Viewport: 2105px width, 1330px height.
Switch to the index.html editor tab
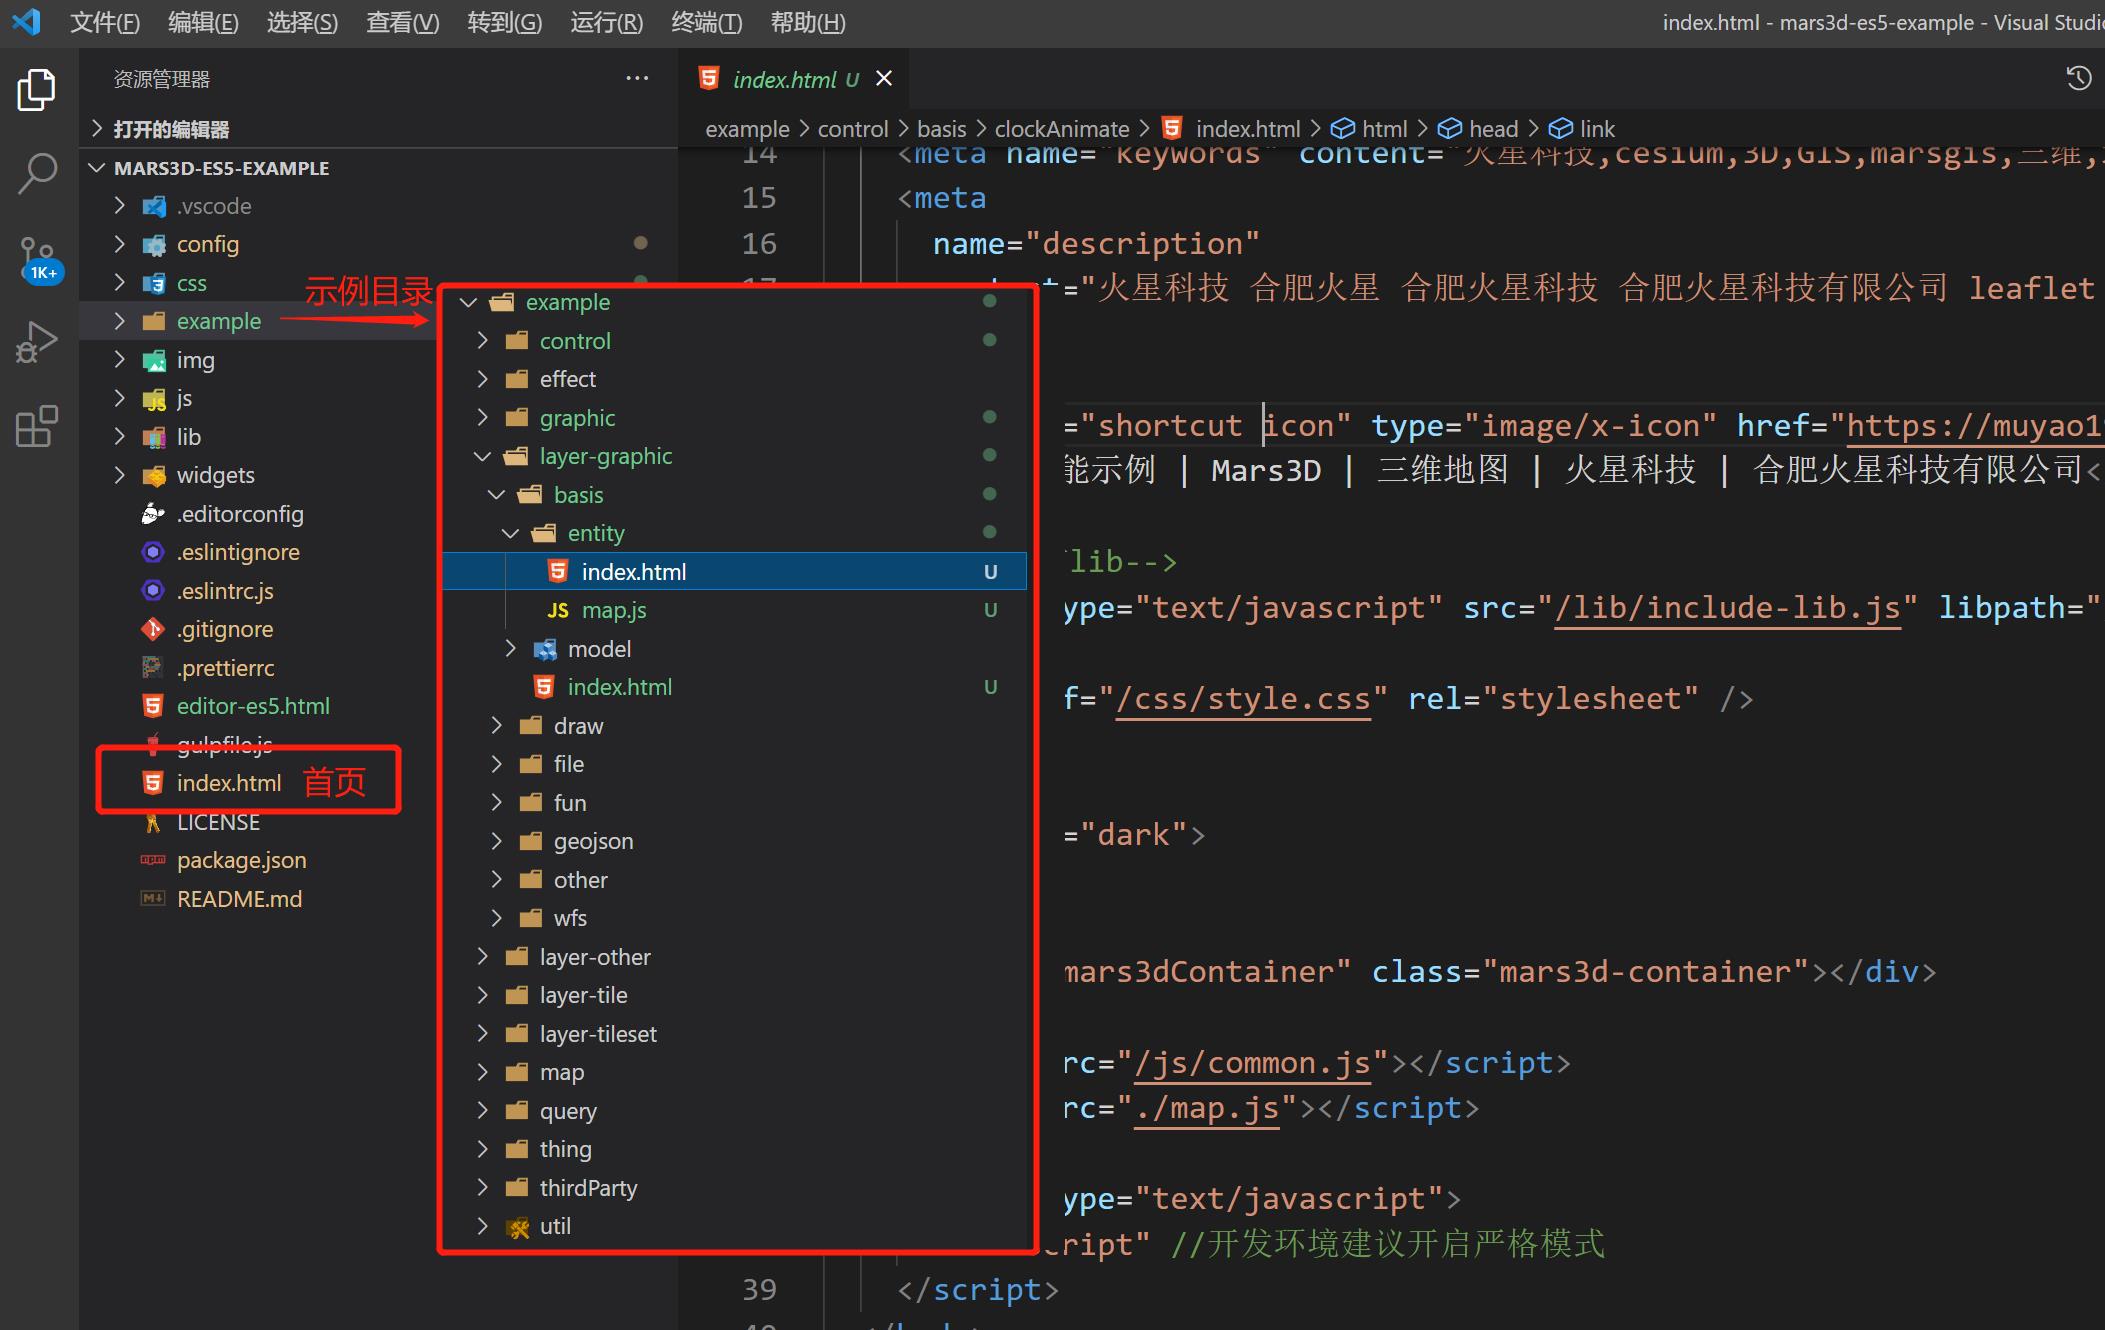[795, 79]
